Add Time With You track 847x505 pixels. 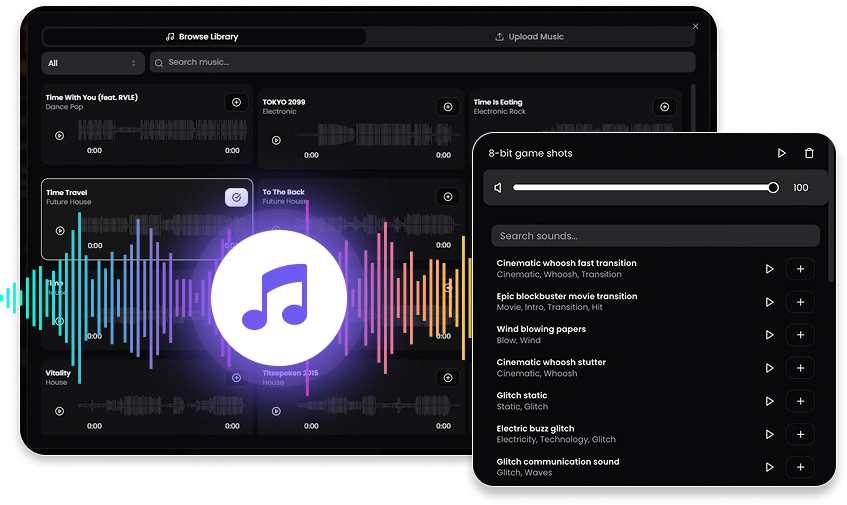236,102
